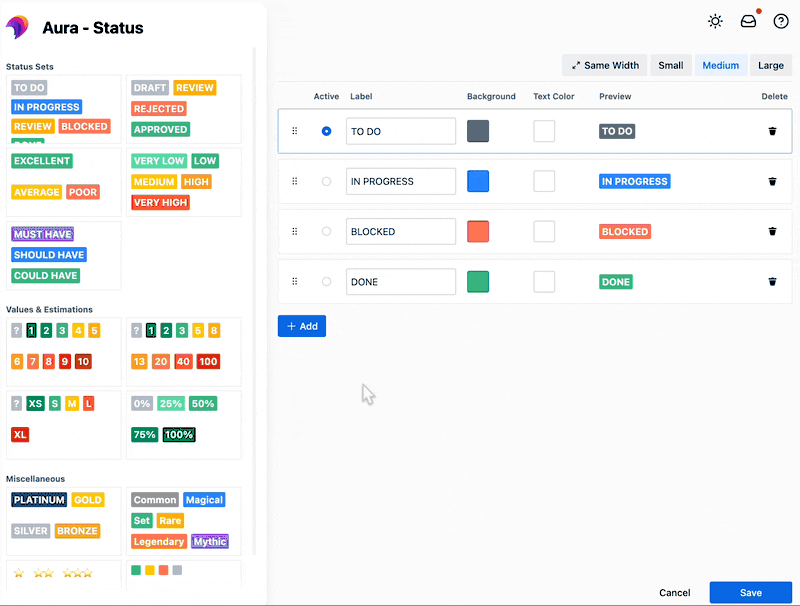Image resolution: width=800 pixels, height=606 pixels.
Task: Delete the IN PROGRESS status row
Action: pyautogui.click(x=772, y=181)
